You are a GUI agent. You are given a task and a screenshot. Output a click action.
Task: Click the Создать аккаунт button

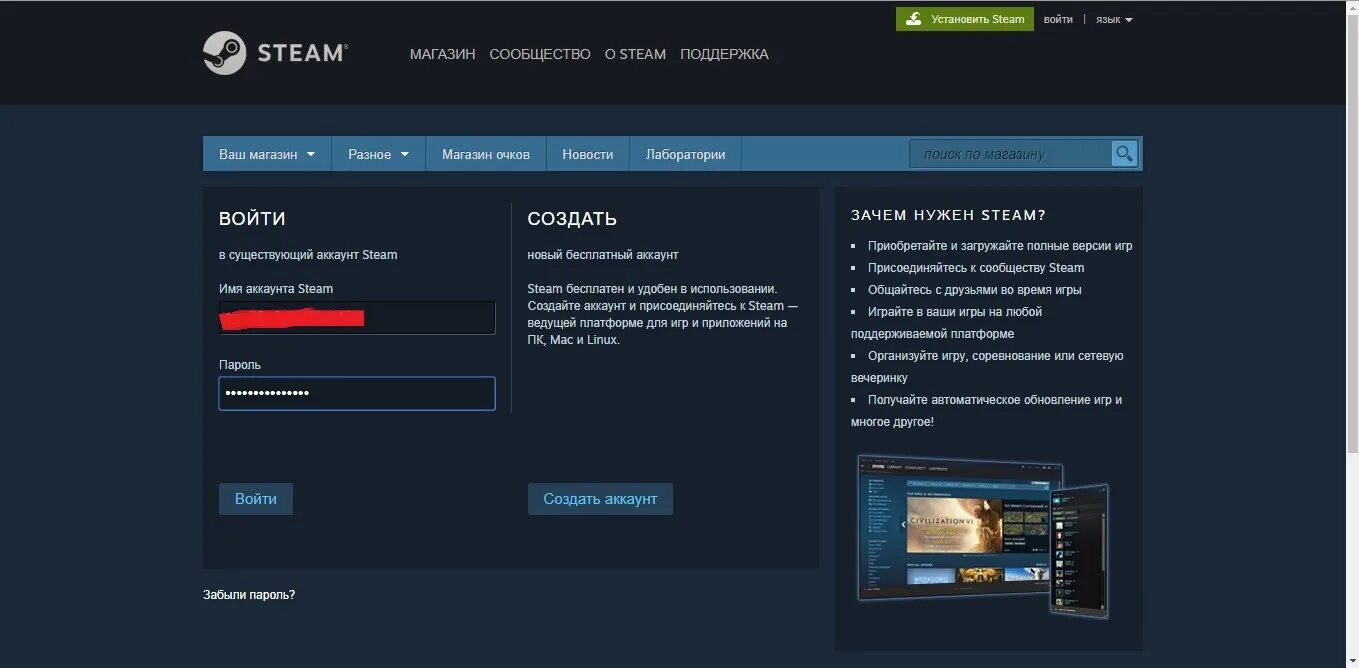pyautogui.click(x=600, y=499)
